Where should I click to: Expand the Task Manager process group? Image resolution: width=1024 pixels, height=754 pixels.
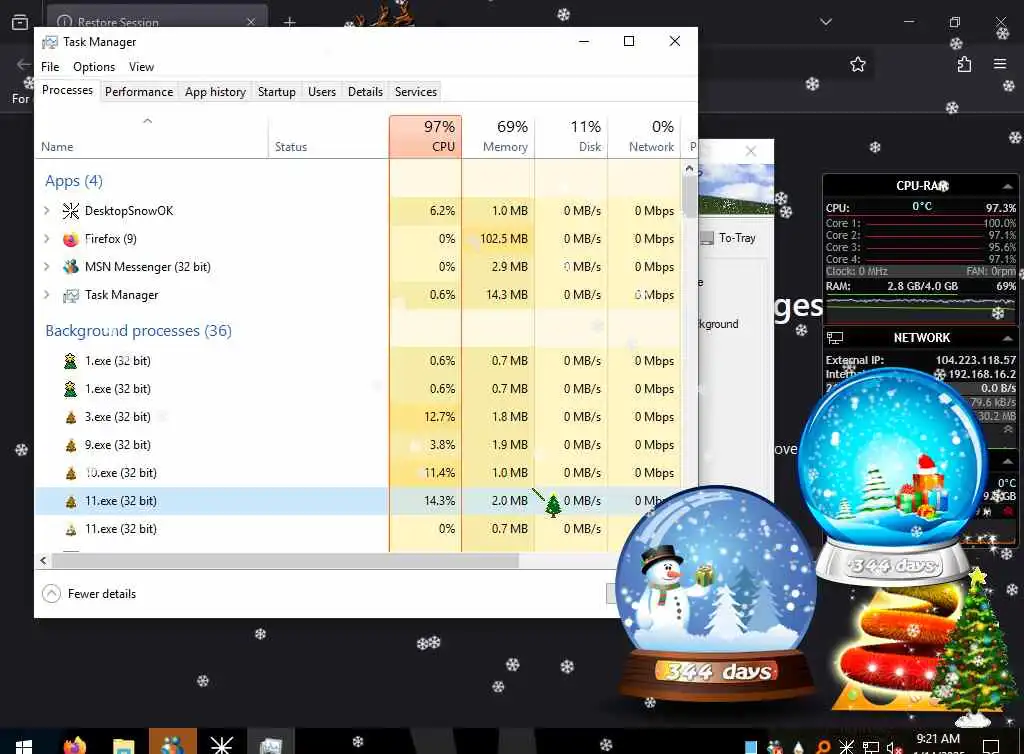click(x=46, y=294)
